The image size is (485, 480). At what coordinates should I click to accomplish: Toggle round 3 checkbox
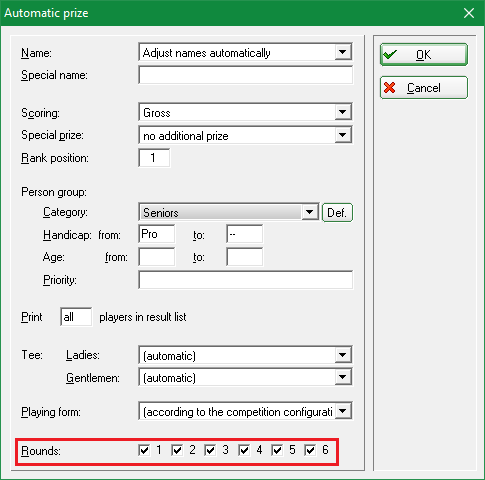(210, 450)
